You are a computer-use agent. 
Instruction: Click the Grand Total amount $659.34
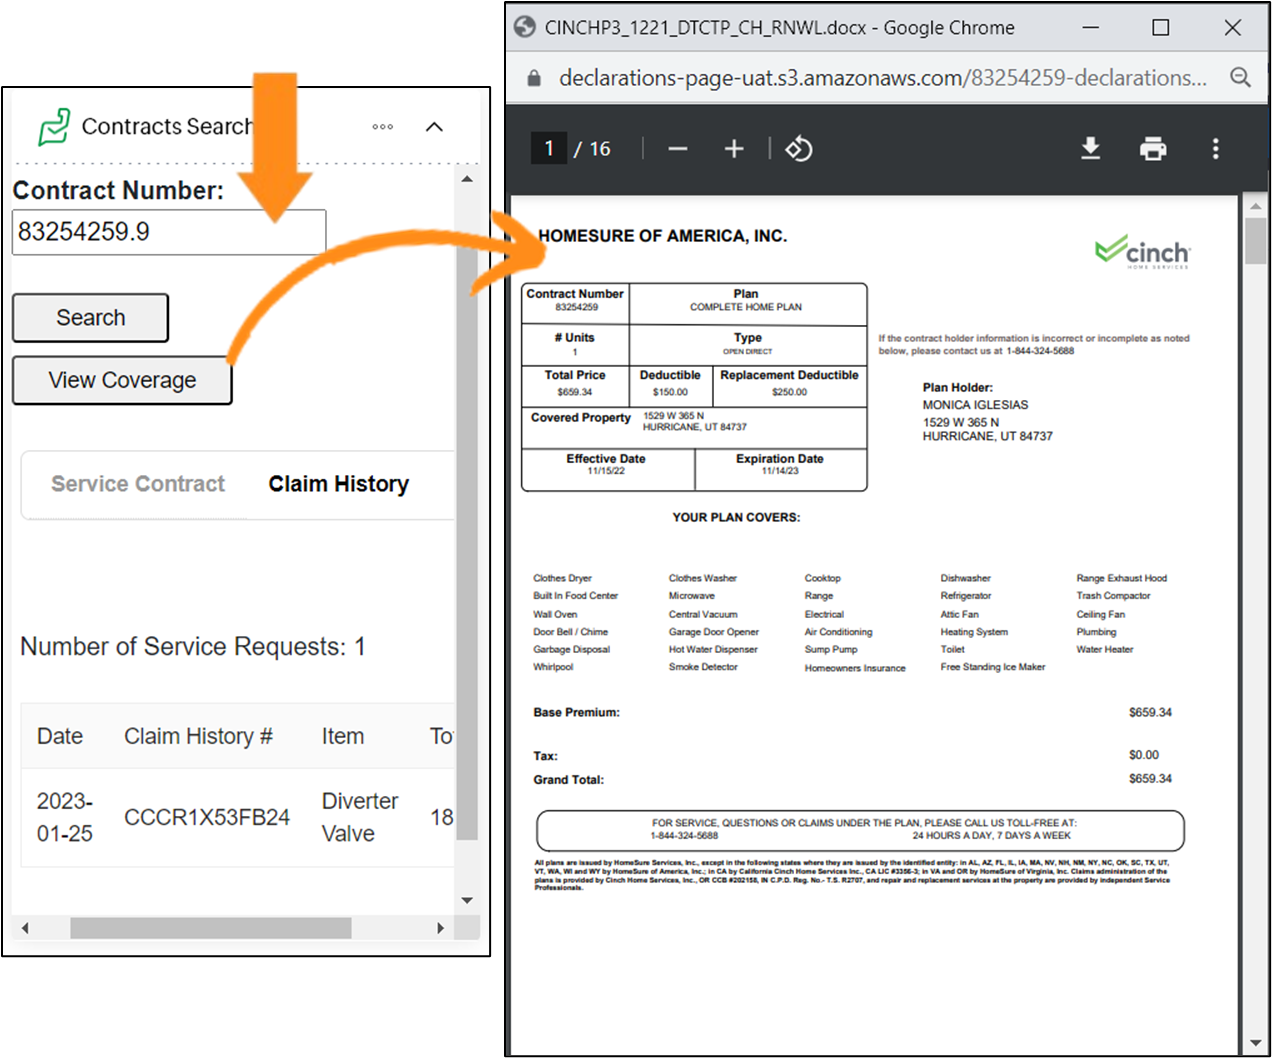[x=1150, y=778]
